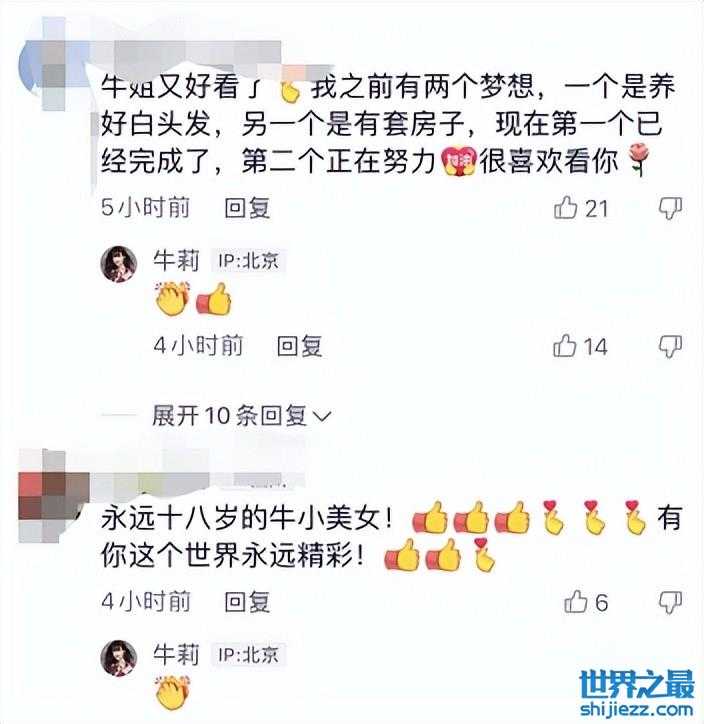This screenshot has width=704, height=724.
Task: Reply to 牛莉's comment from 4小时前
Action: 299,346
